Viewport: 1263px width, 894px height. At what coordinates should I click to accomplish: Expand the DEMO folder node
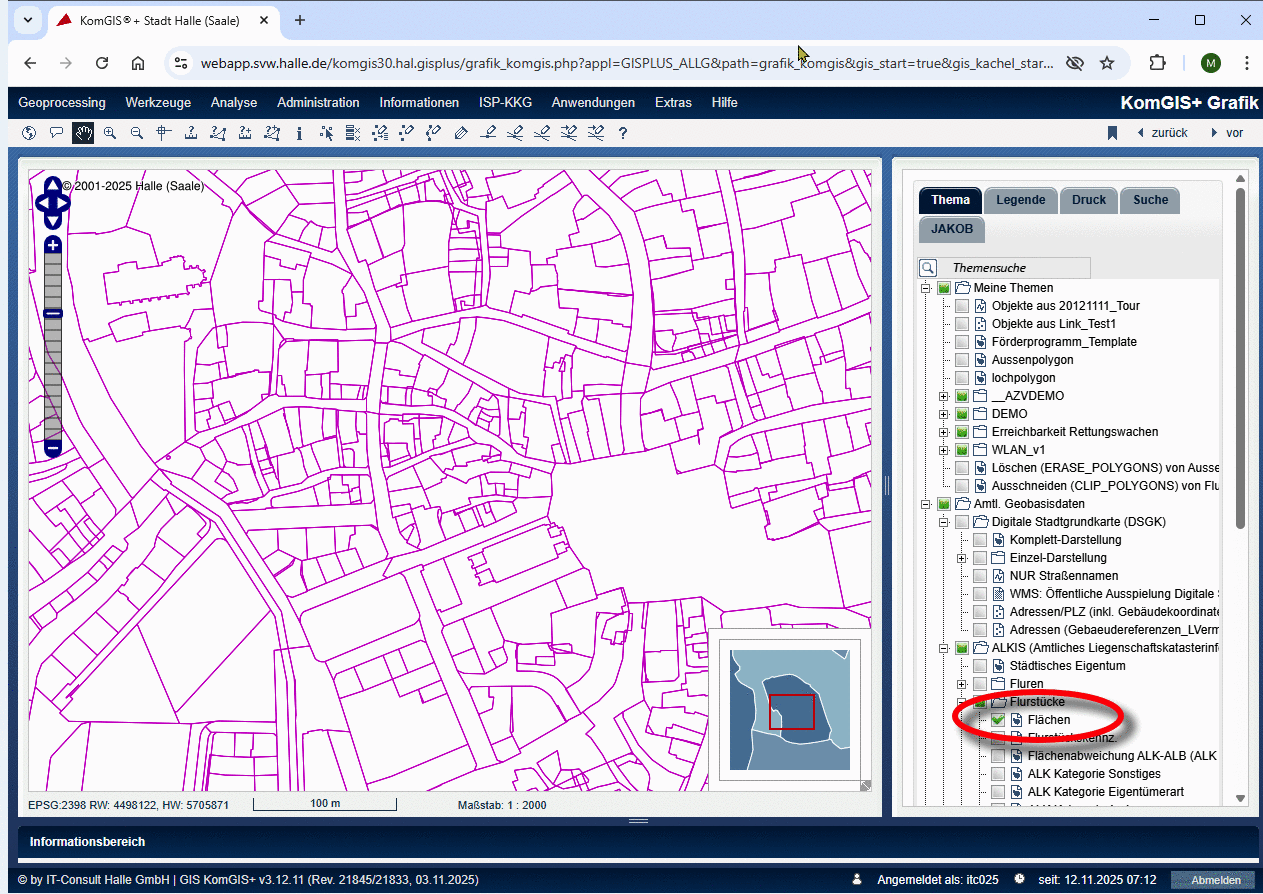[943, 414]
